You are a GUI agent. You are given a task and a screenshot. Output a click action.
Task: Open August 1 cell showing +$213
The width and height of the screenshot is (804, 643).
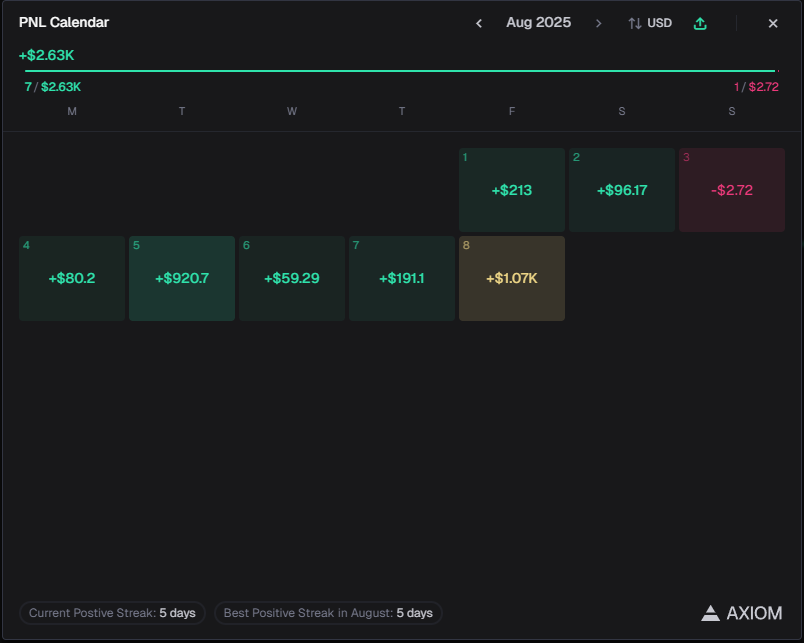tap(512, 190)
